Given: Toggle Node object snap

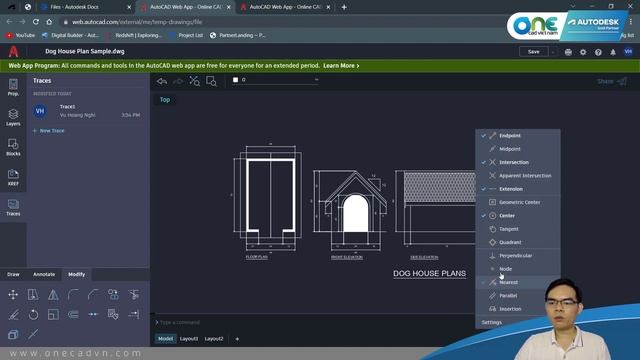Looking at the screenshot, I should [x=518, y=269].
